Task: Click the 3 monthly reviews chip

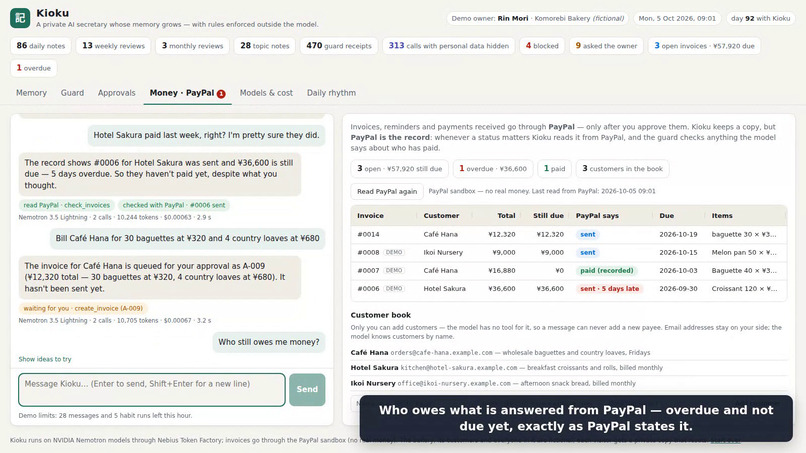Action: click(x=192, y=46)
